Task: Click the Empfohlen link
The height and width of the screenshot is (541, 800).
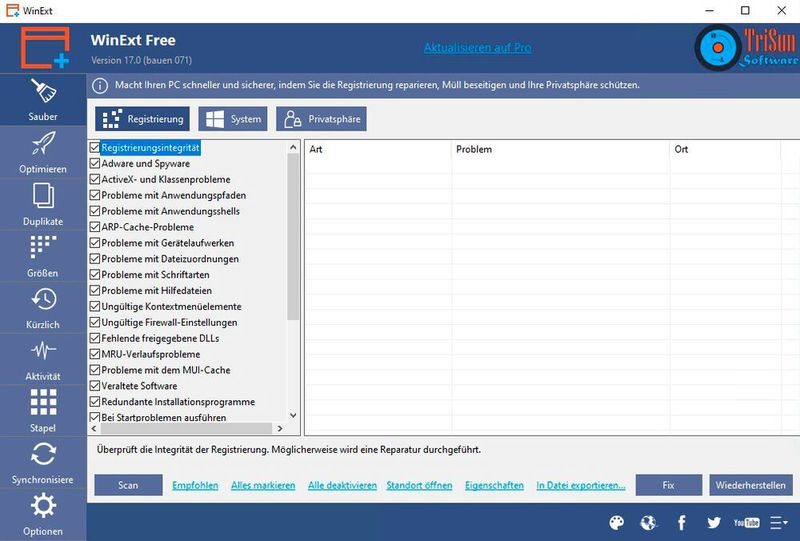Action: click(x=195, y=485)
